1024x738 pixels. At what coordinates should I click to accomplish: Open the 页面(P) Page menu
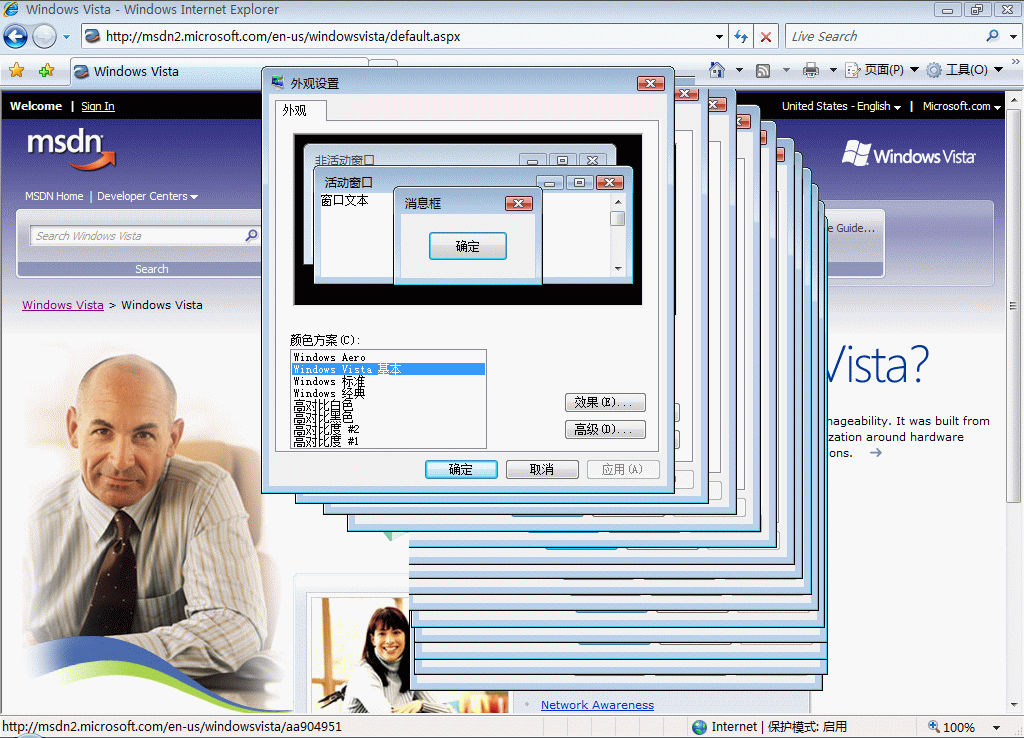click(x=882, y=70)
